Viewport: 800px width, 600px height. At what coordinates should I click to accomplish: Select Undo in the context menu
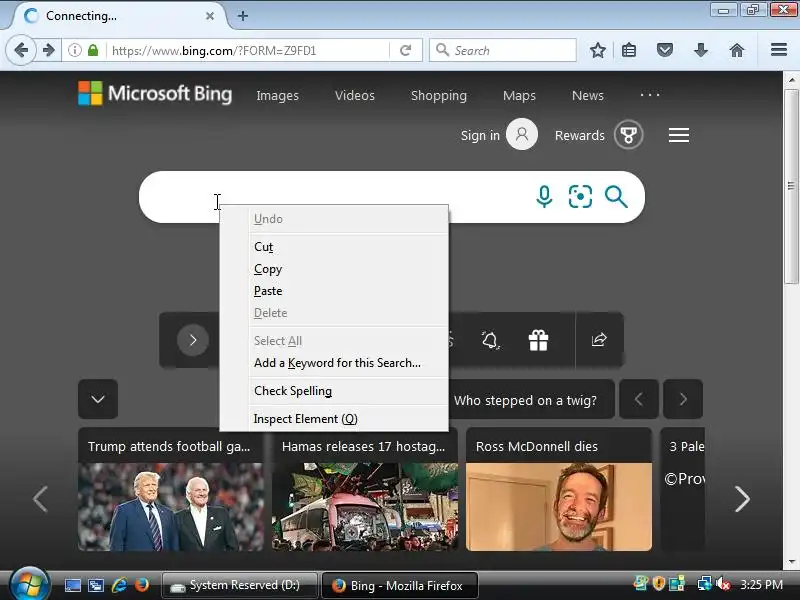pos(334,219)
